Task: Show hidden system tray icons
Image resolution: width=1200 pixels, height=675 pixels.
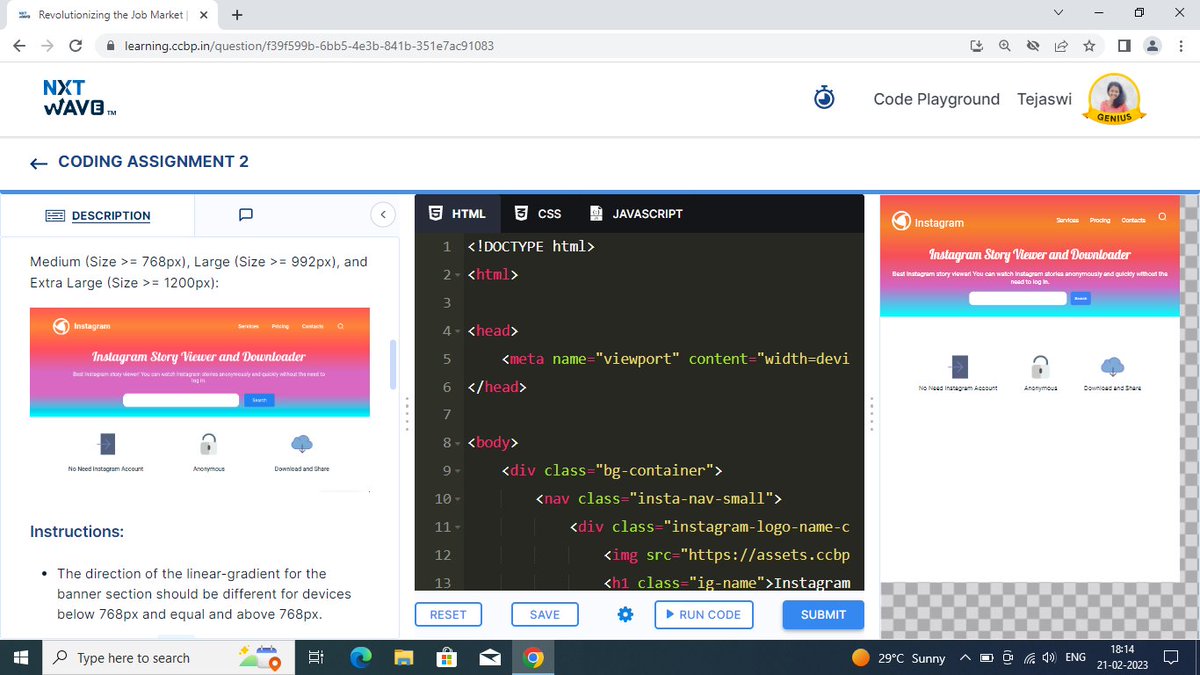Action: (965, 658)
